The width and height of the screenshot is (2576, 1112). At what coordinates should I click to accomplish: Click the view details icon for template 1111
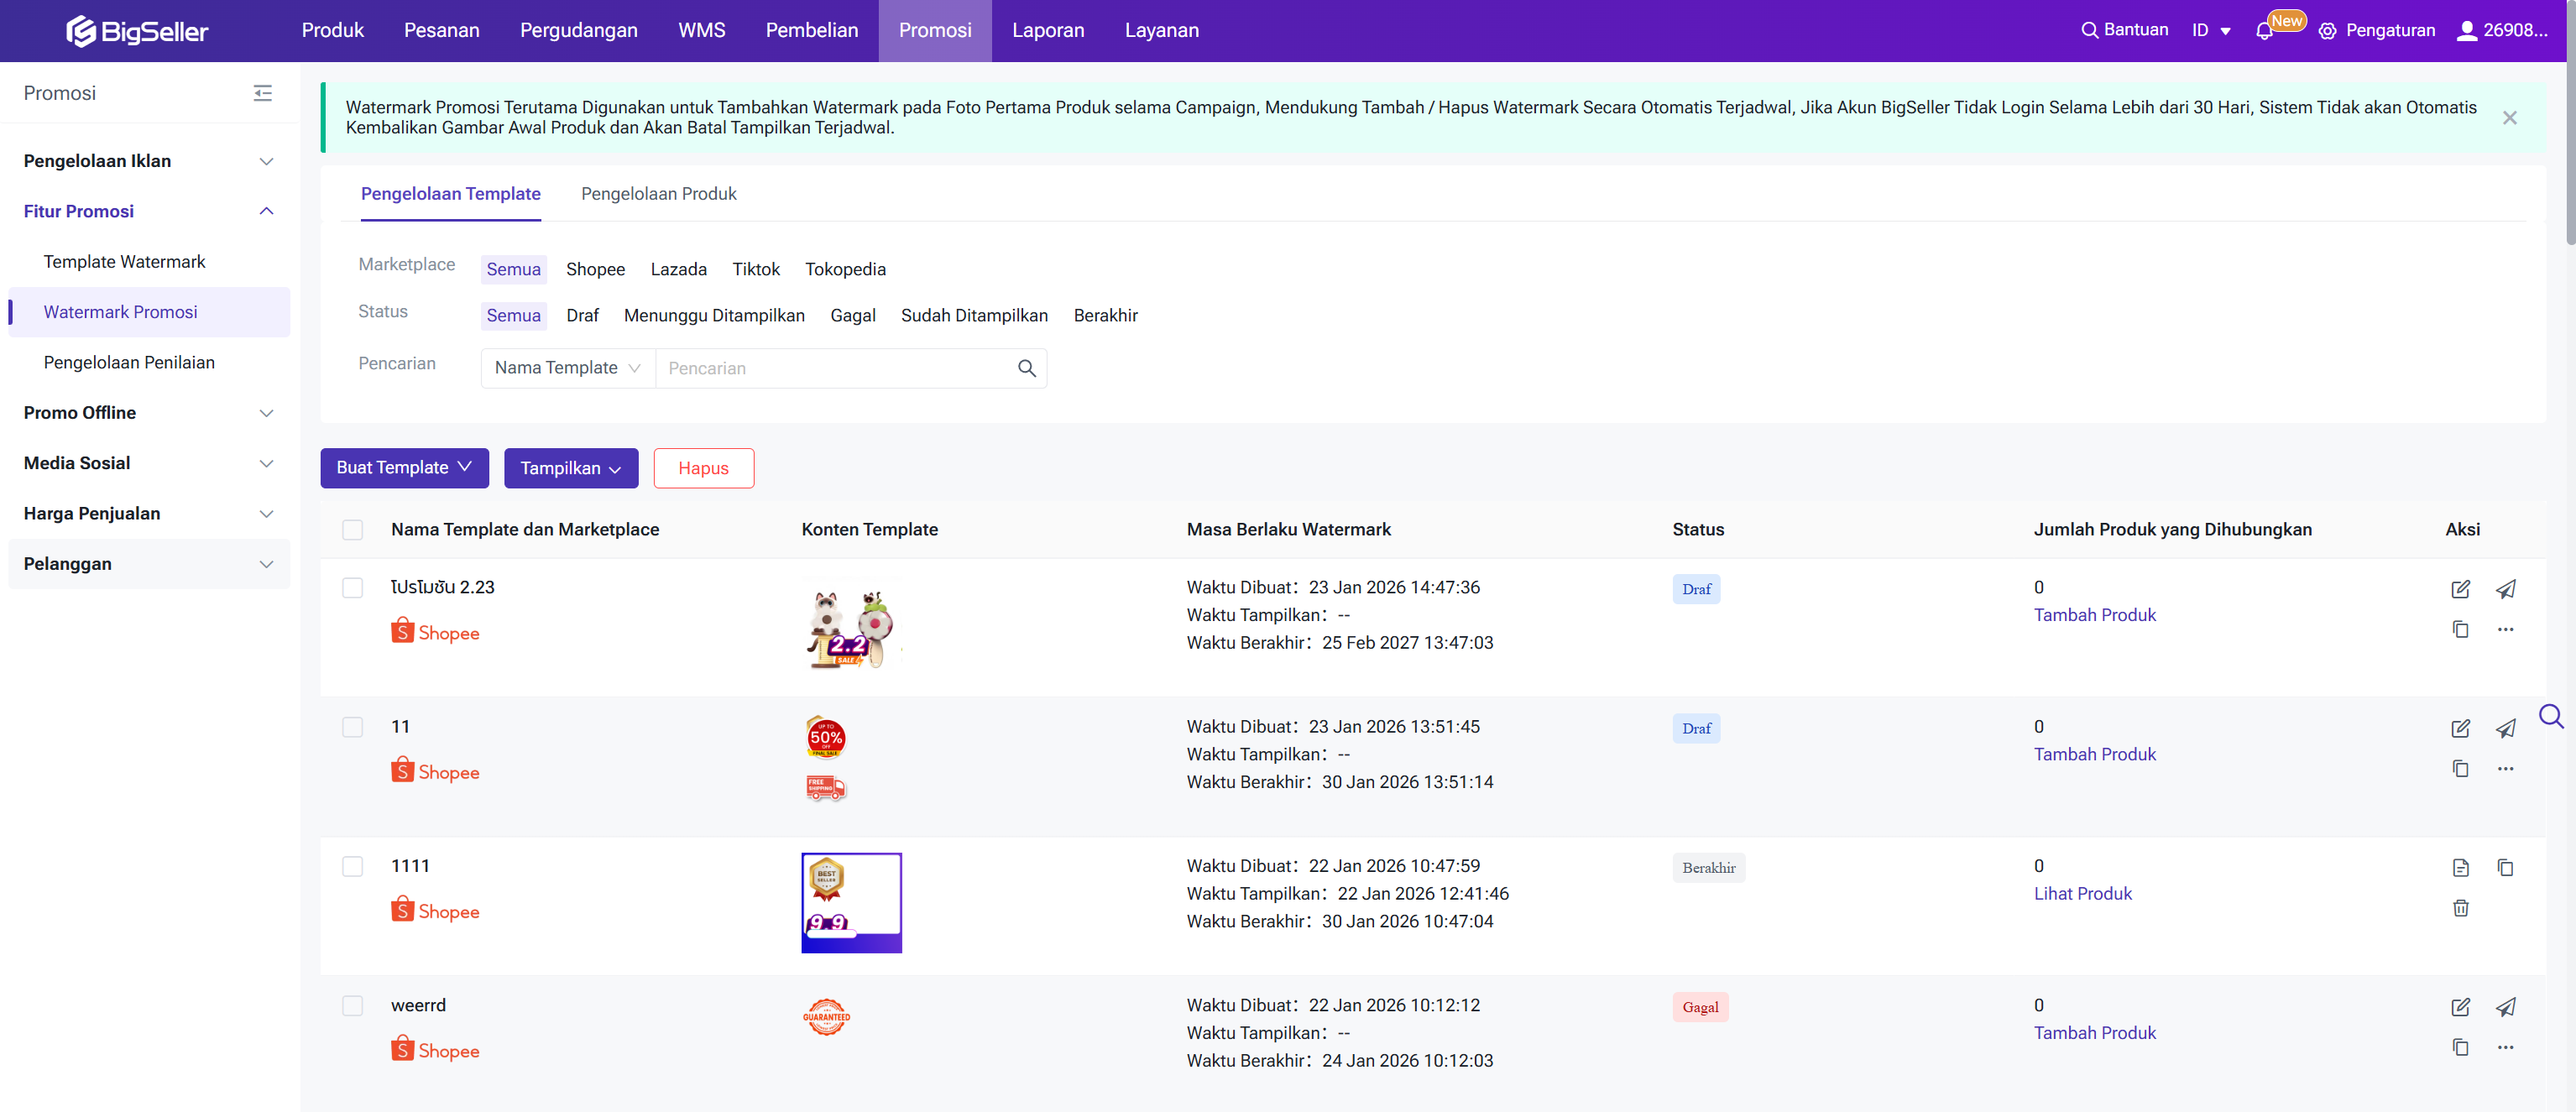[2460, 868]
